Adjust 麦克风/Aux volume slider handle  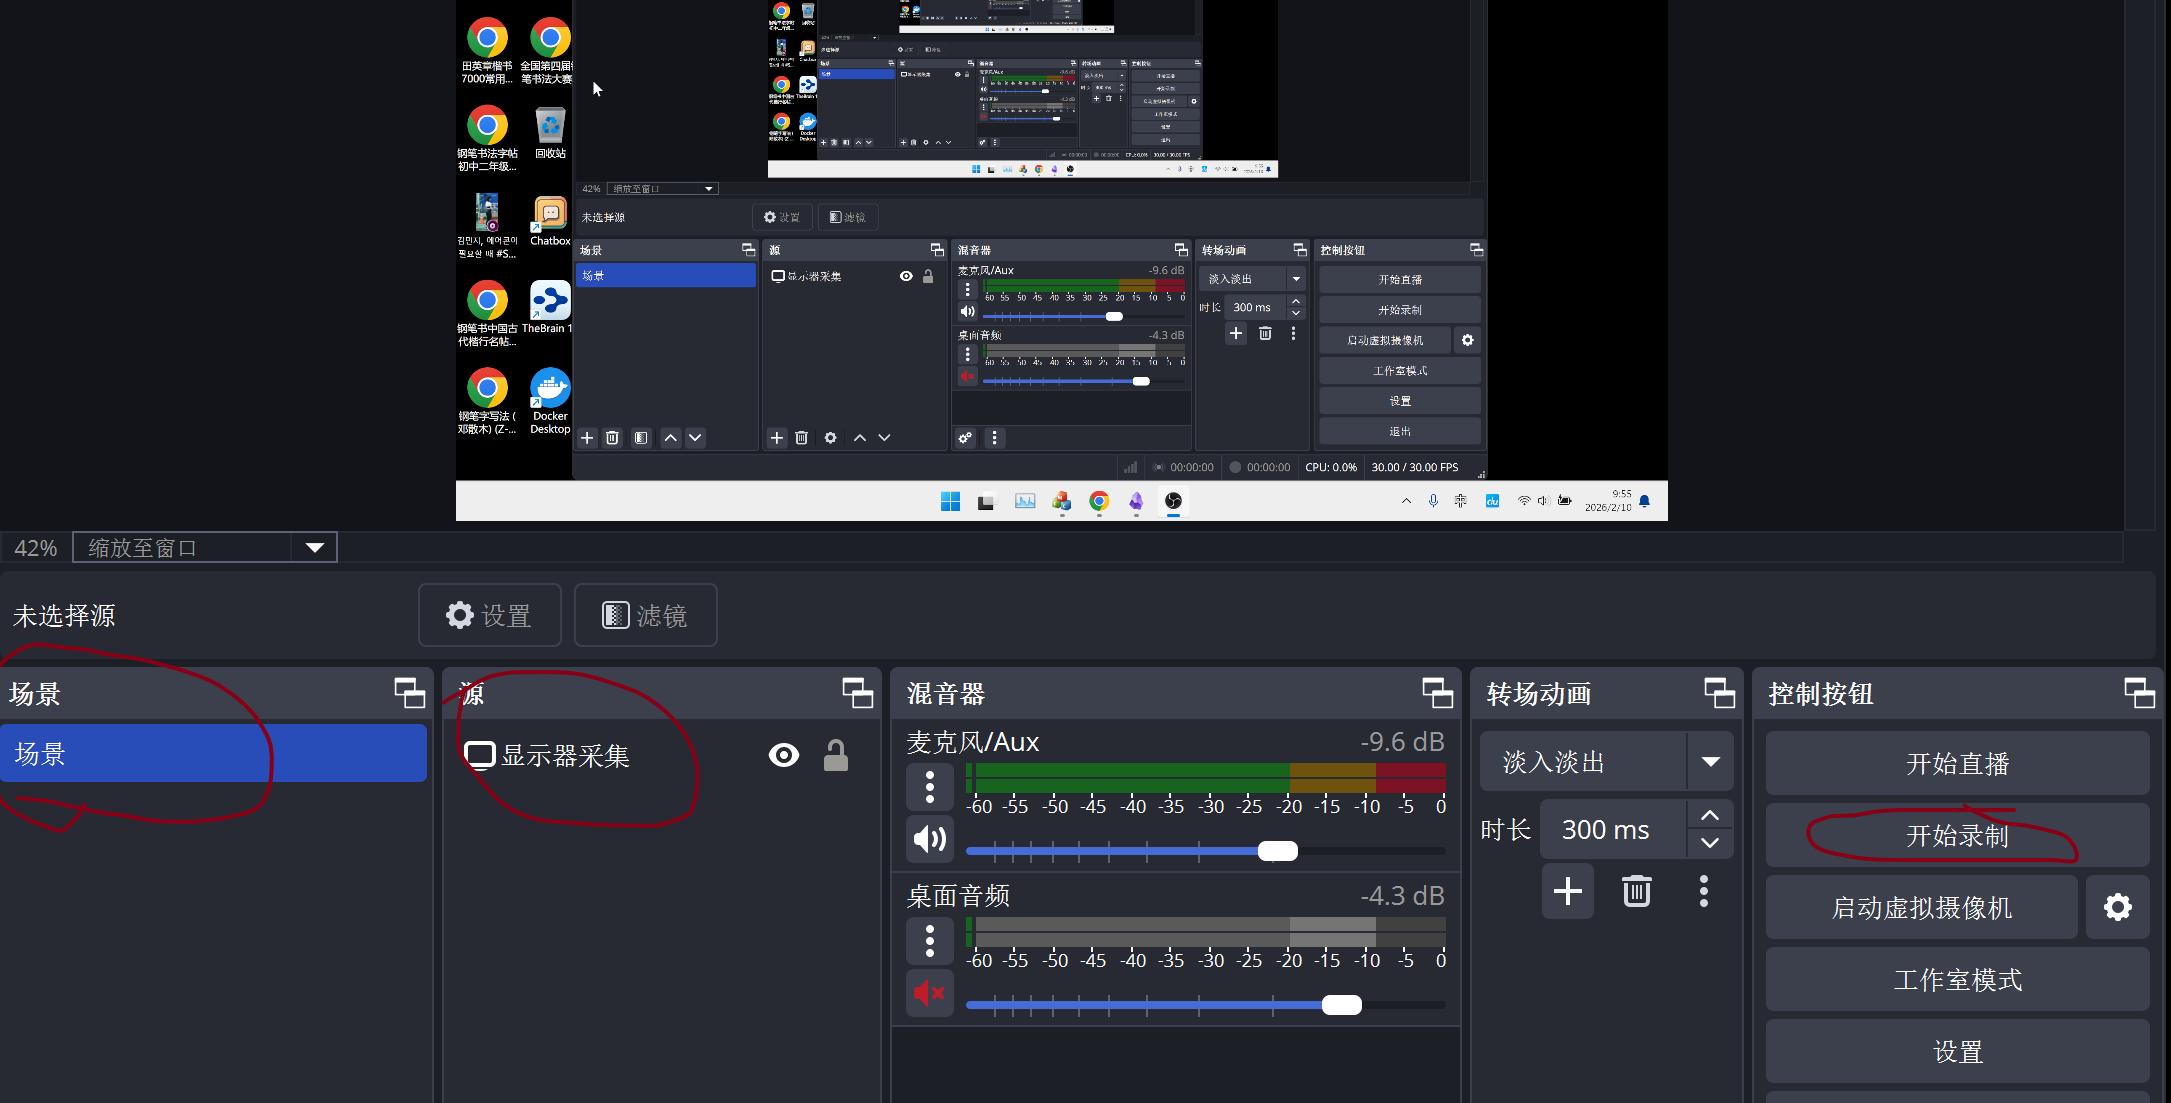(1277, 851)
